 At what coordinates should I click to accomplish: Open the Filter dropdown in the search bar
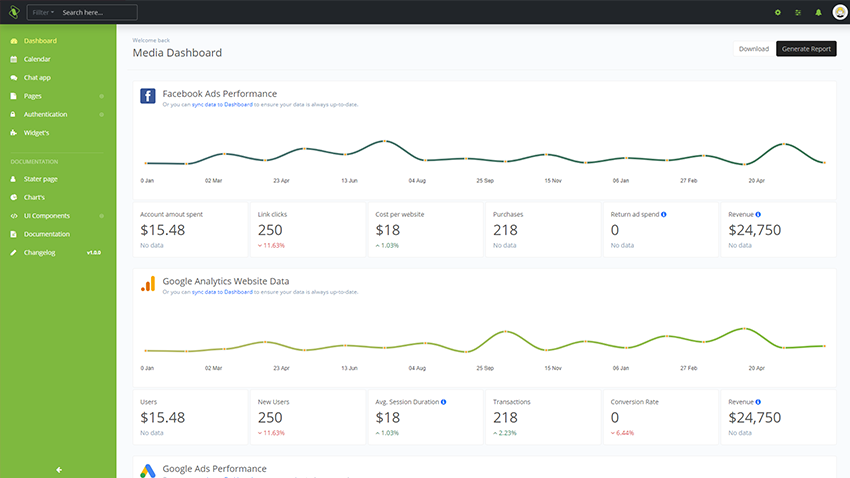42,13
